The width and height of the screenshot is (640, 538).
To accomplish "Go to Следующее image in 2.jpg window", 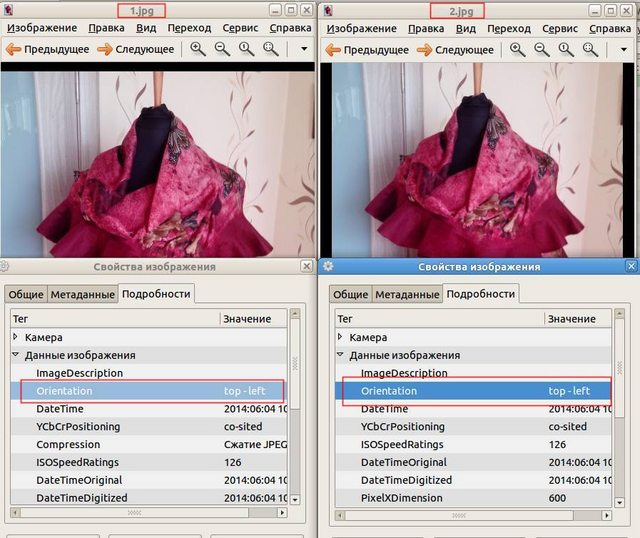I will point(456,50).
